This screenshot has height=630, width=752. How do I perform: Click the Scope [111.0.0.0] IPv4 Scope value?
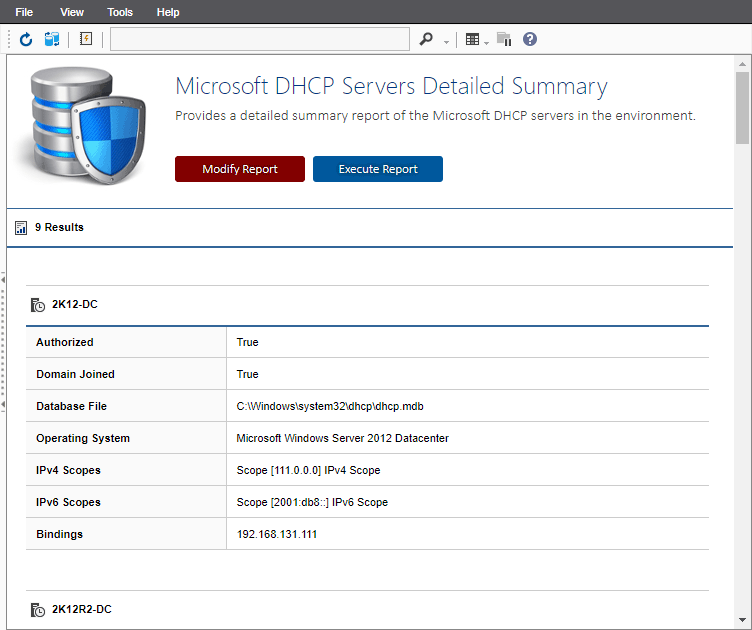(308, 470)
